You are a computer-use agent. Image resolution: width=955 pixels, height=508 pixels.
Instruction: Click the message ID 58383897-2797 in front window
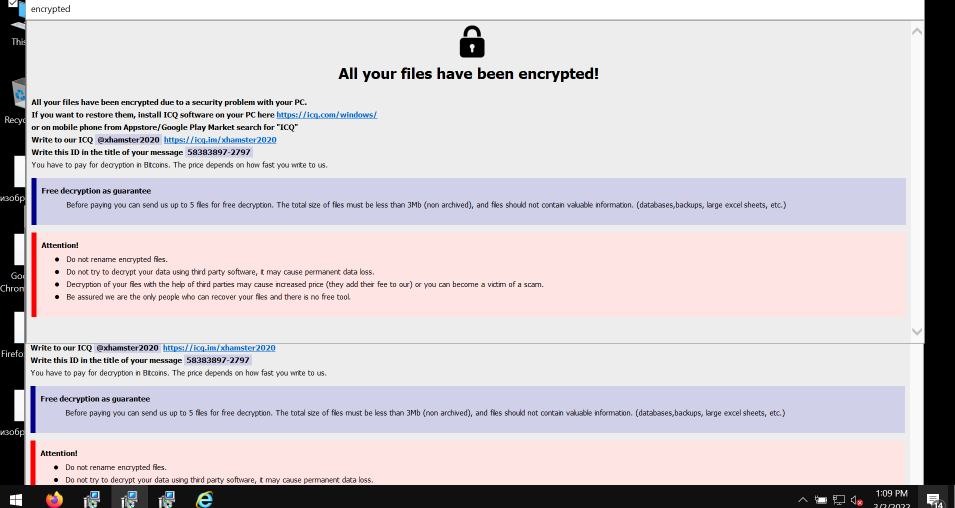coord(218,152)
